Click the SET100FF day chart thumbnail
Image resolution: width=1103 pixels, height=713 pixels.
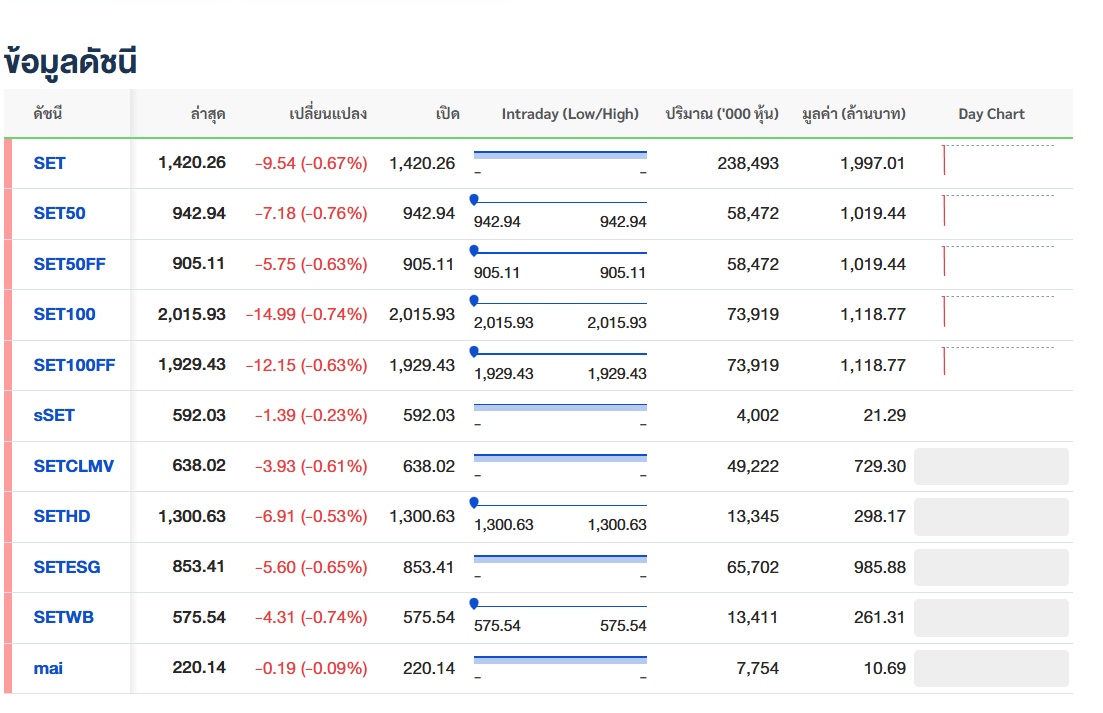(997, 363)
